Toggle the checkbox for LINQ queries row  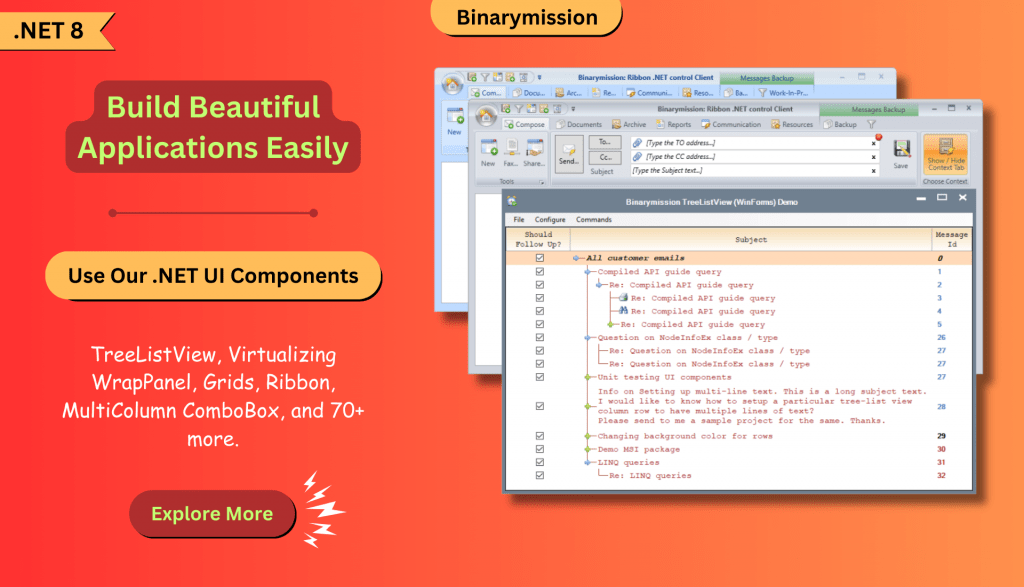pyautogui.click(x=539, y=462)
